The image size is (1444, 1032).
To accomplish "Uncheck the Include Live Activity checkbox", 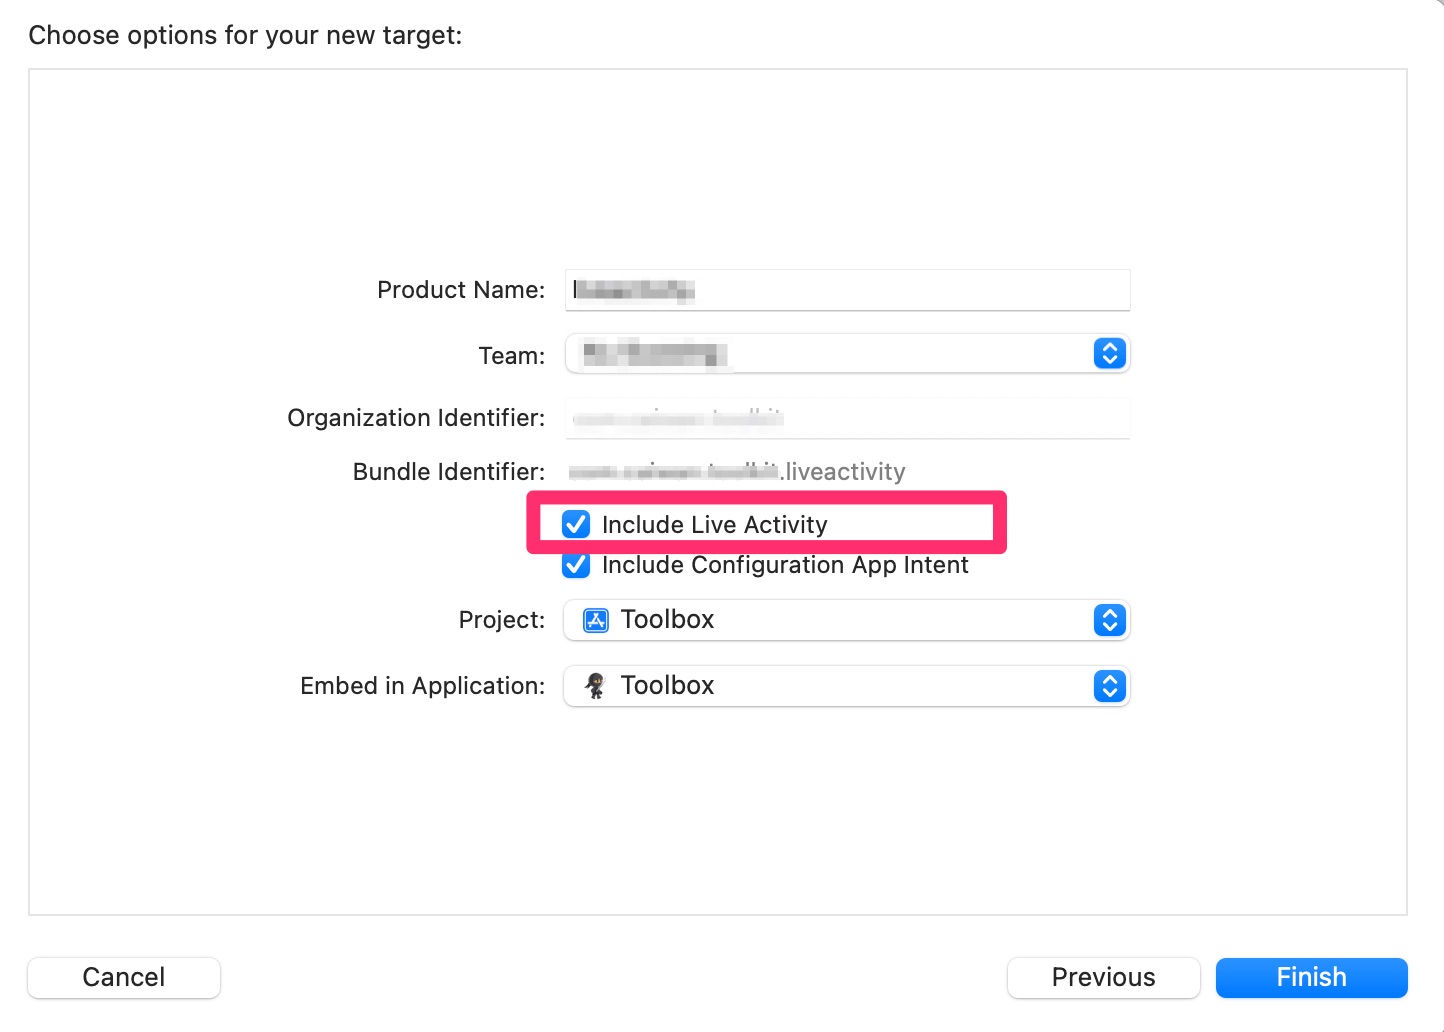I will point(576,524).
